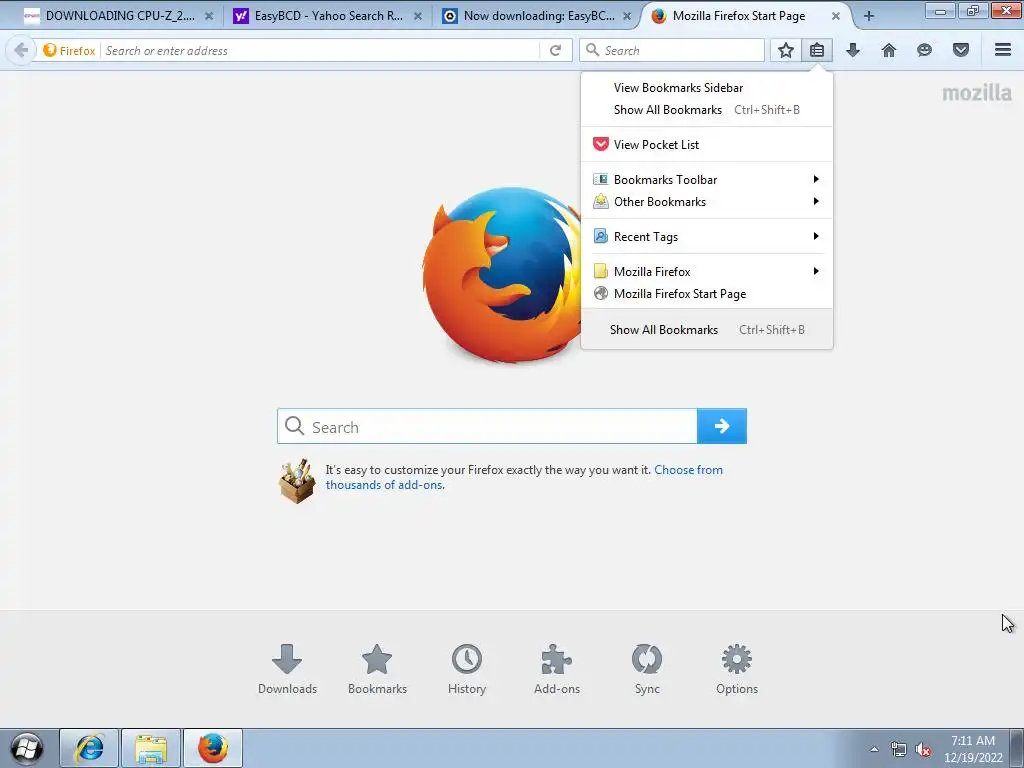Click the back arrow button
The width and height of the screenshot is (1024, 768).
click(x=21, y=50)
